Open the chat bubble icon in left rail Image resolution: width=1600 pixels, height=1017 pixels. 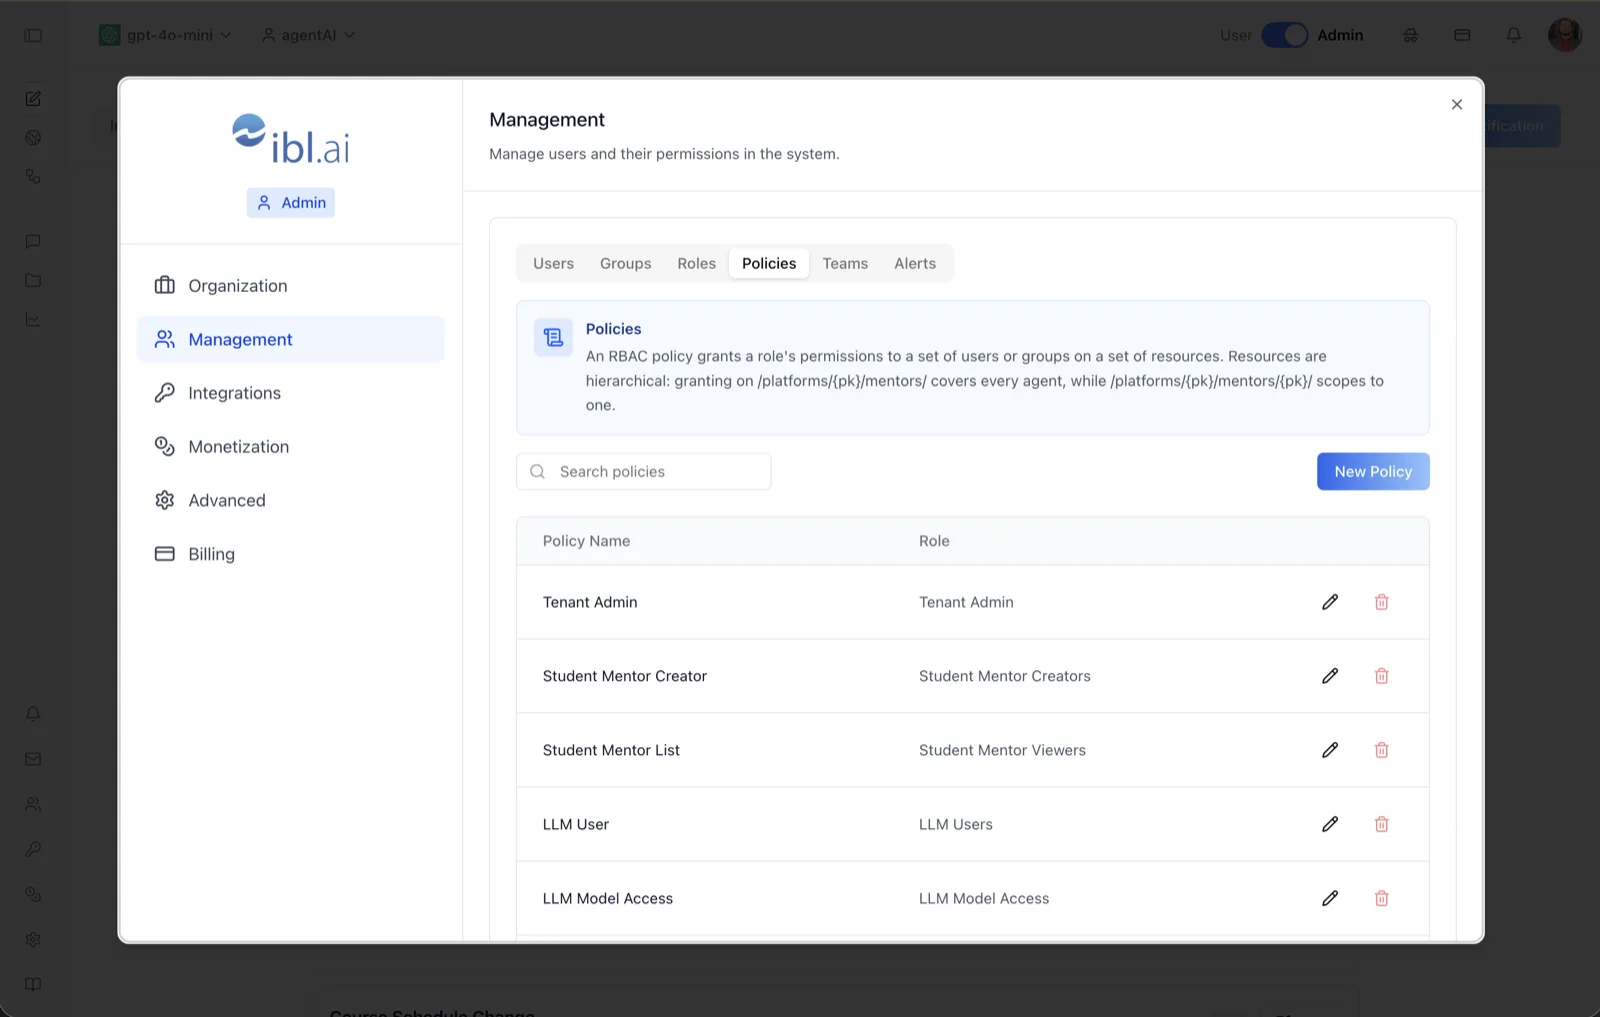point(33,241)
